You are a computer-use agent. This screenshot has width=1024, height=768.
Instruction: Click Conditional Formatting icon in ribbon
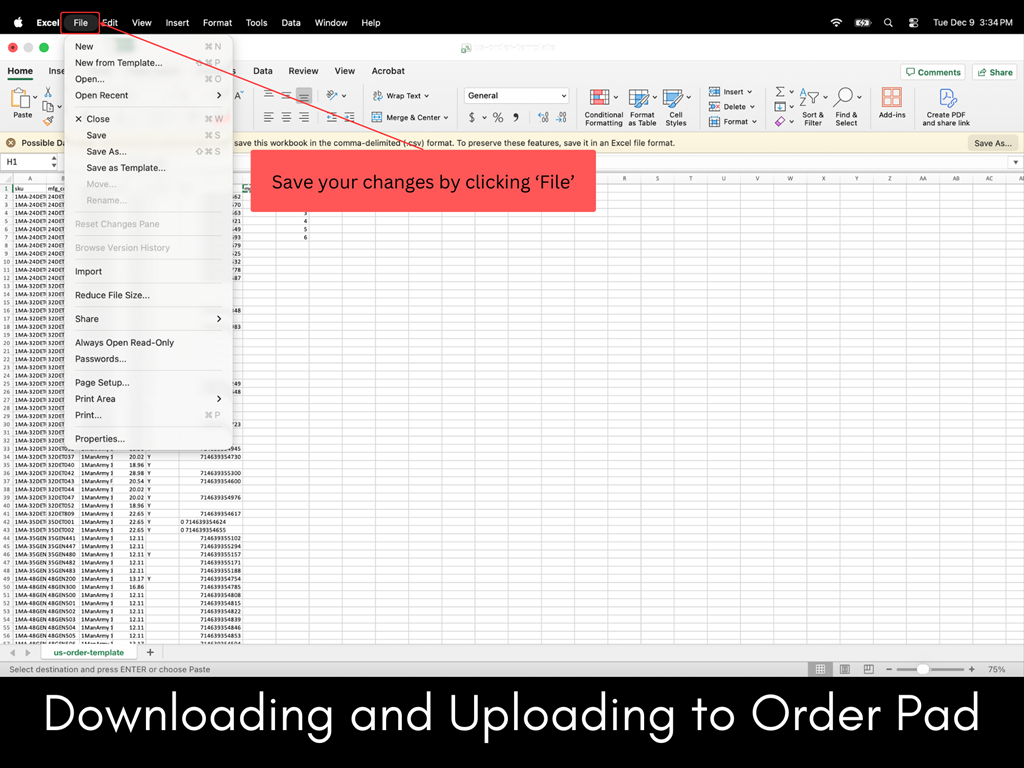coord(600,98)
